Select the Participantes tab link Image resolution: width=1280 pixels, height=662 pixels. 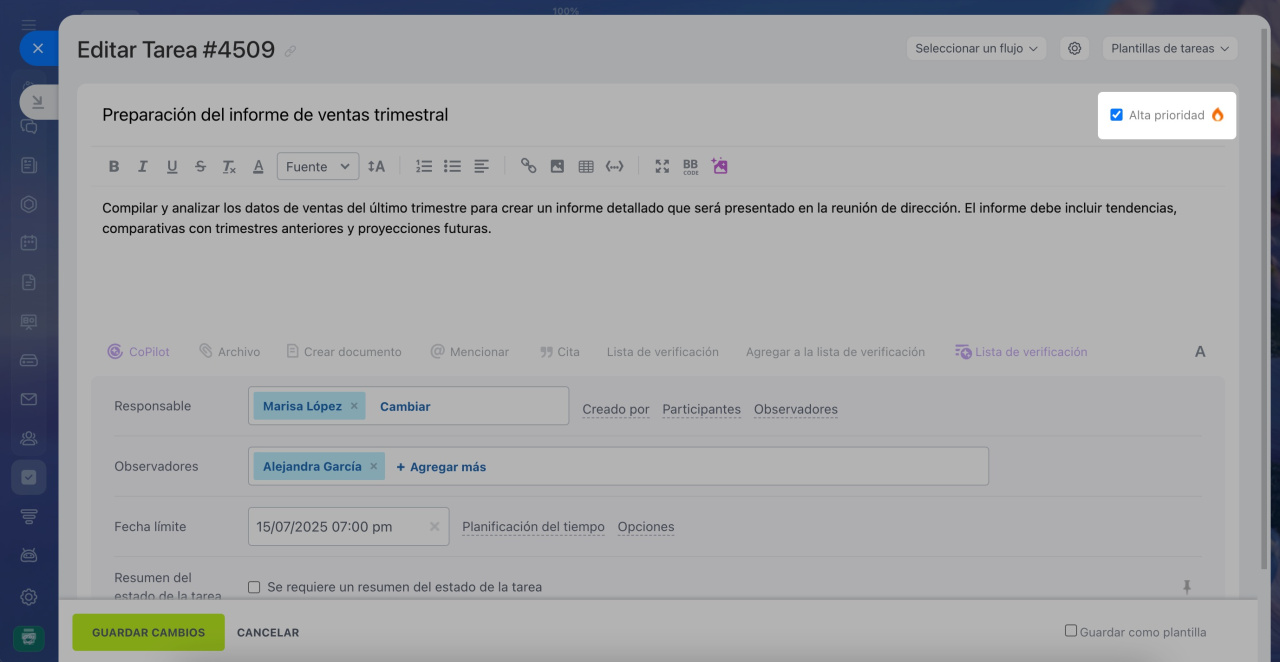coord(701,409)
